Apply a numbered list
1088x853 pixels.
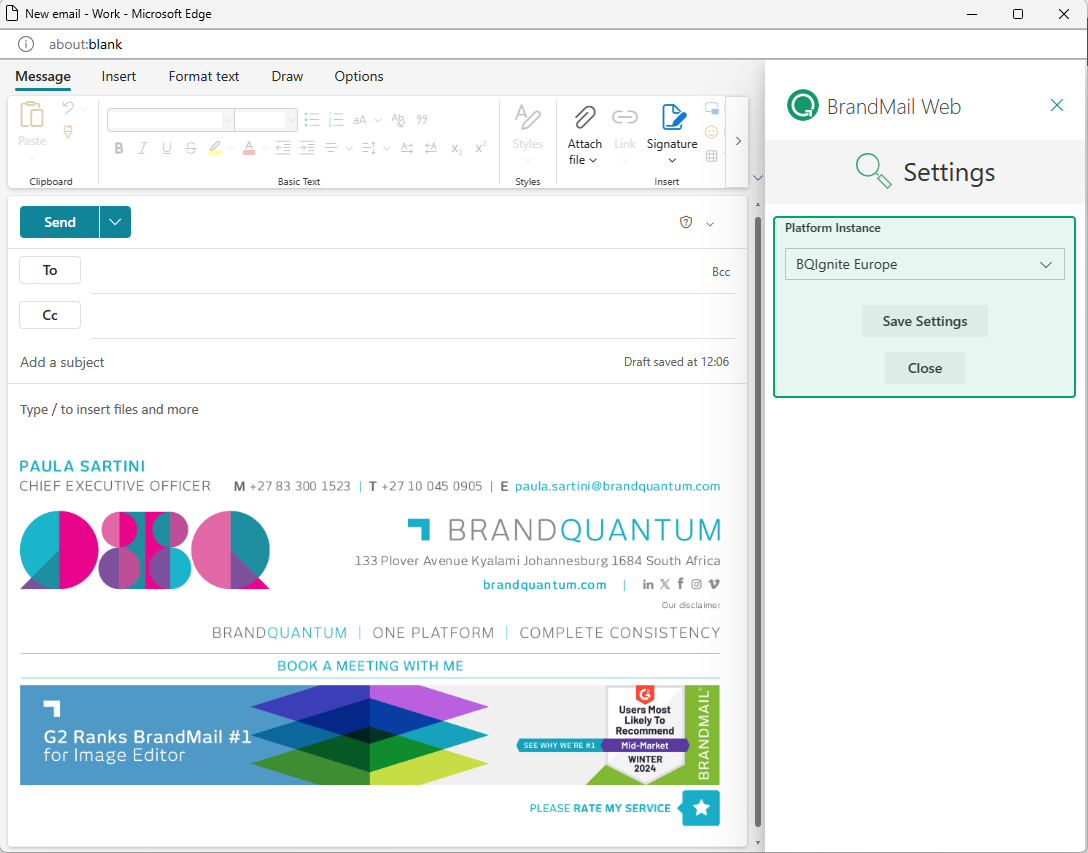click(x=336, y=119)
